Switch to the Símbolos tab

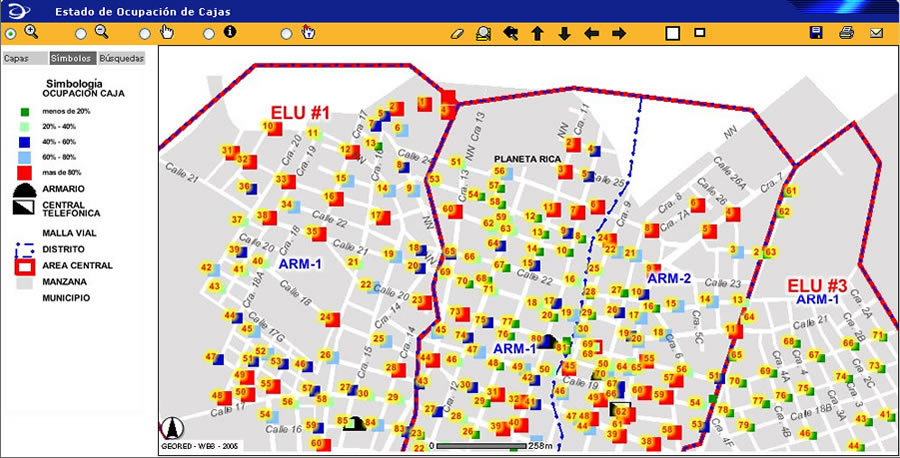pyautogui.click(x=72, y=59)
